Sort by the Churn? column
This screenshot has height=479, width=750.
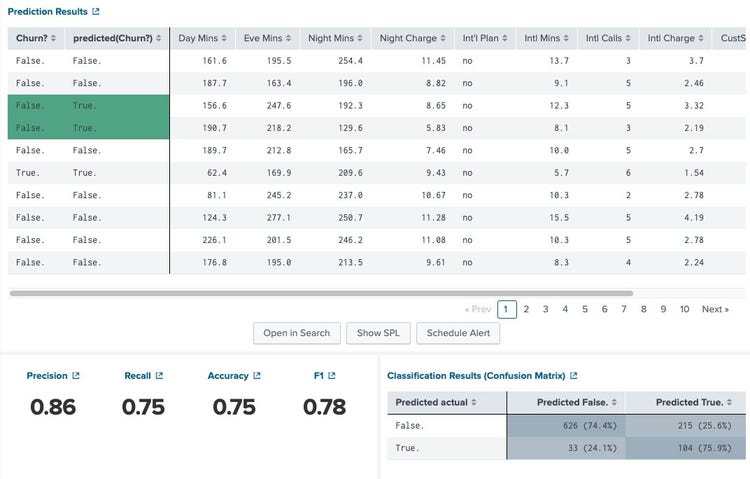[36, 39]
